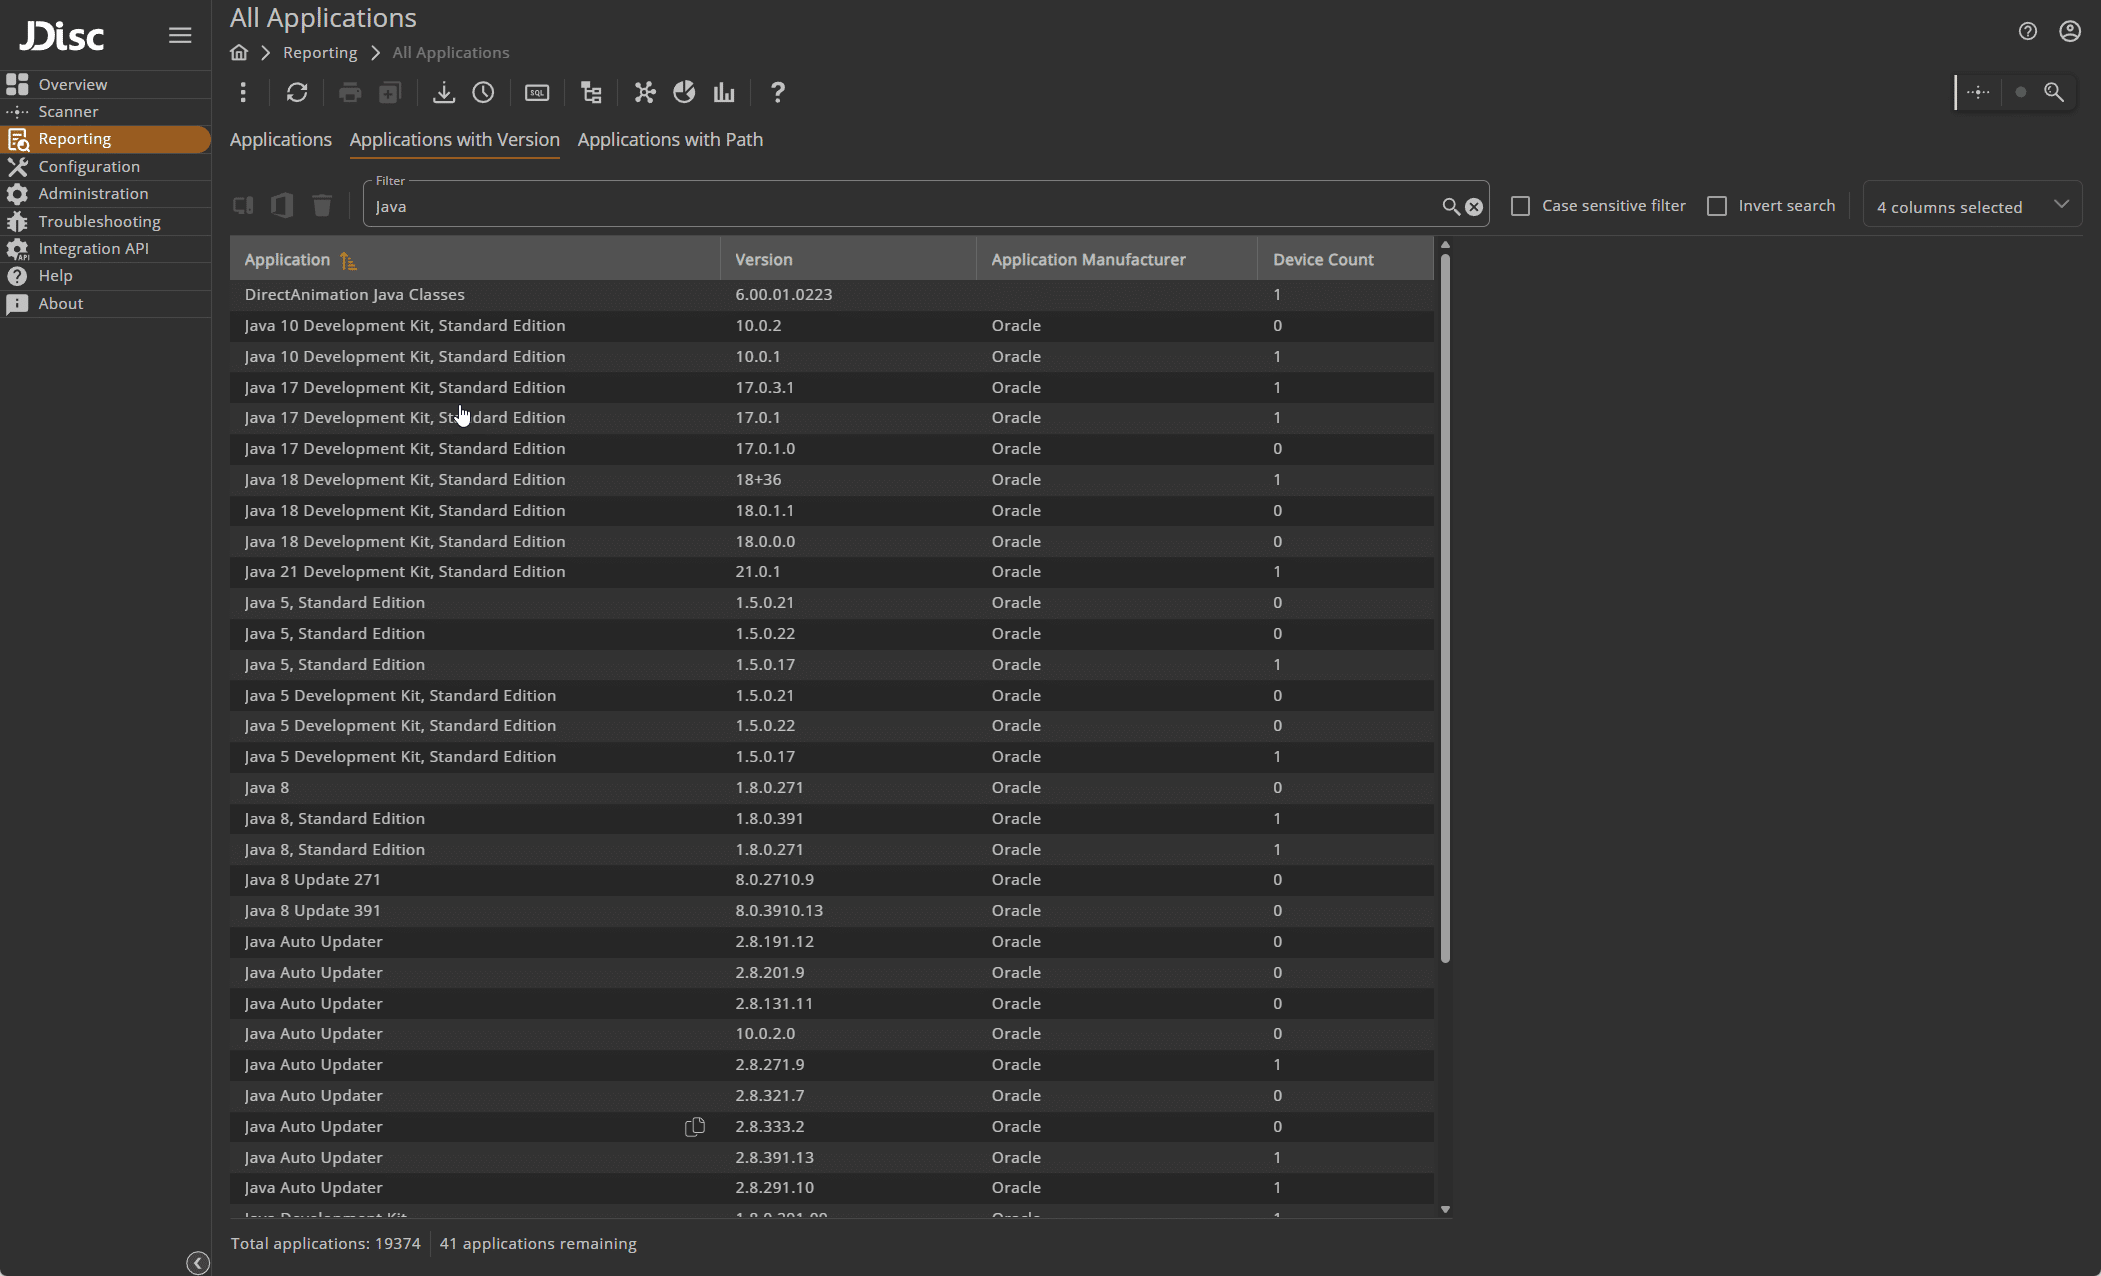Switch to Applications with Path tab

click(x=670, y=140)
